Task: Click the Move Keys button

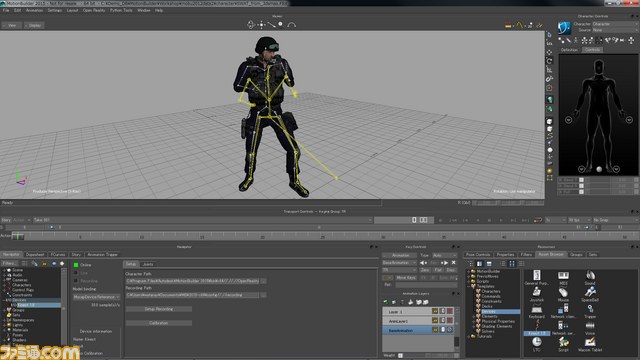Action: pyautogui.click(x=406, y=278)
